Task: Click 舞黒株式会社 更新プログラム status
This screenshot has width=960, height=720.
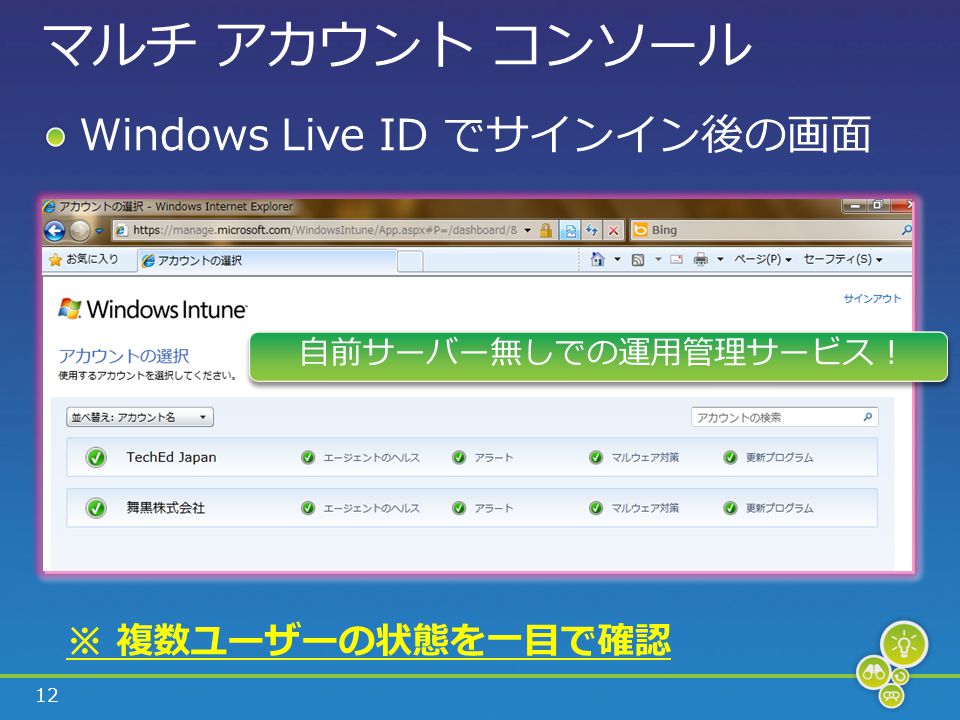Action: point(768,508)
